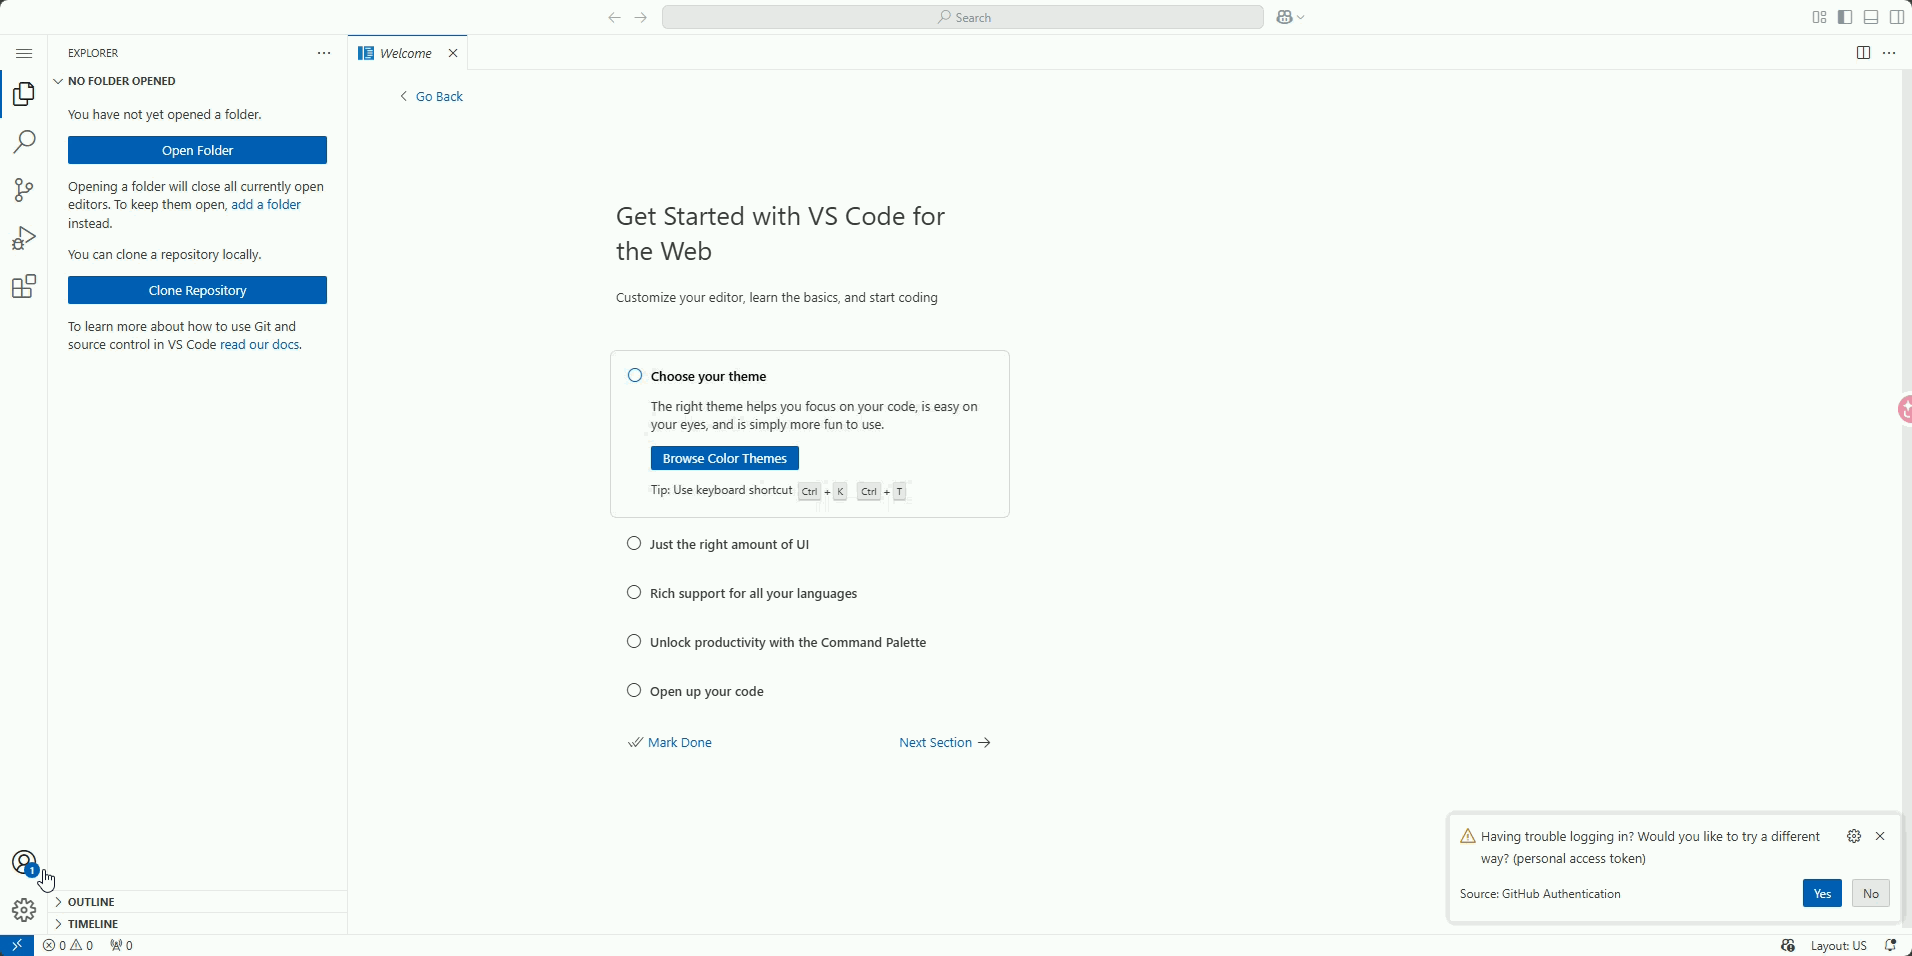
Task: Select the 'Just the right amount of UI' step
Action: coord(729,544)
